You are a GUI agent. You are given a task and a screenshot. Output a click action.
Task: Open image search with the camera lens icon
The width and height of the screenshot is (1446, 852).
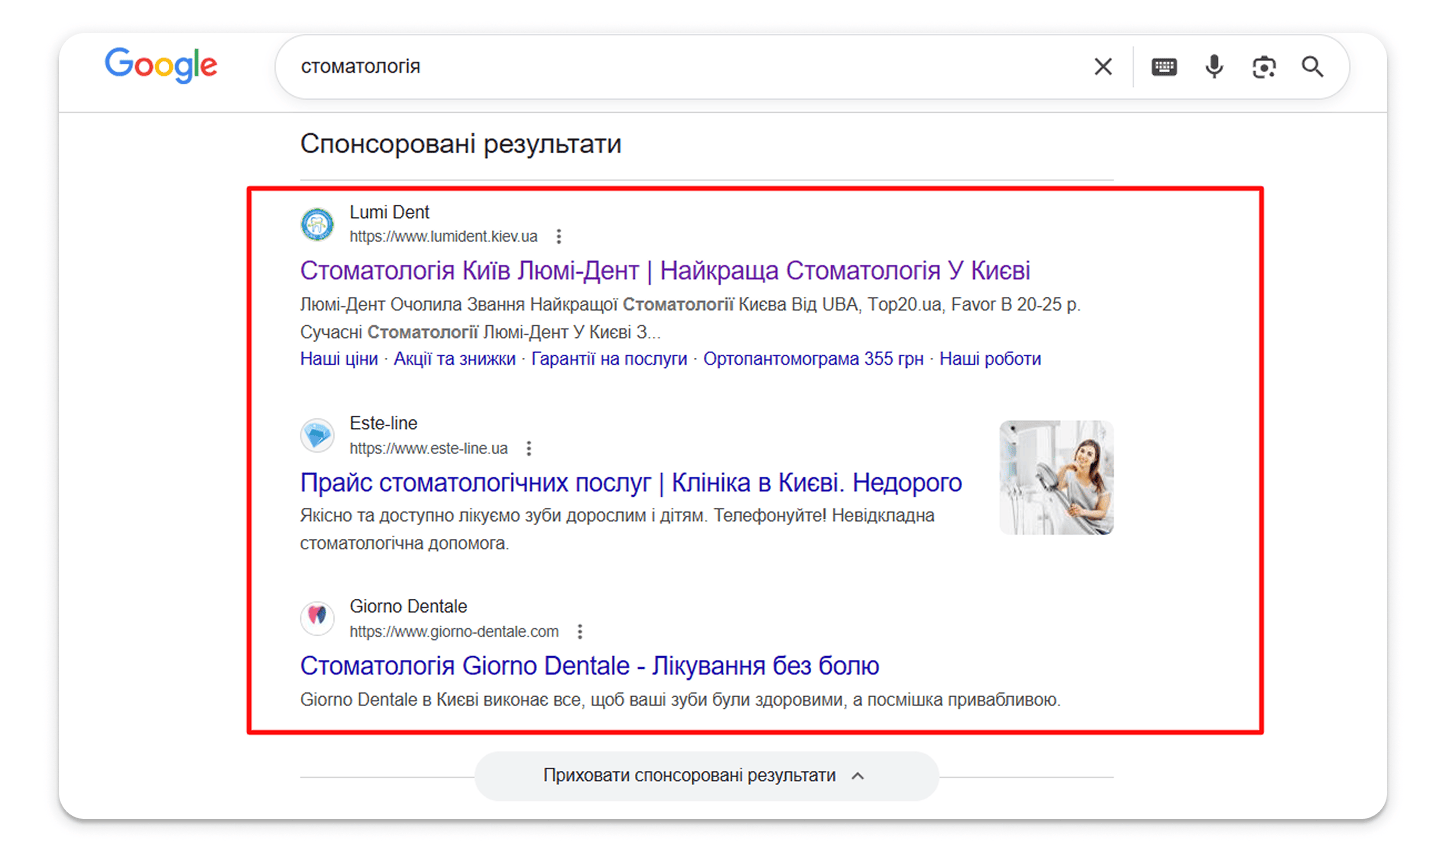(x=1264, y=67)
